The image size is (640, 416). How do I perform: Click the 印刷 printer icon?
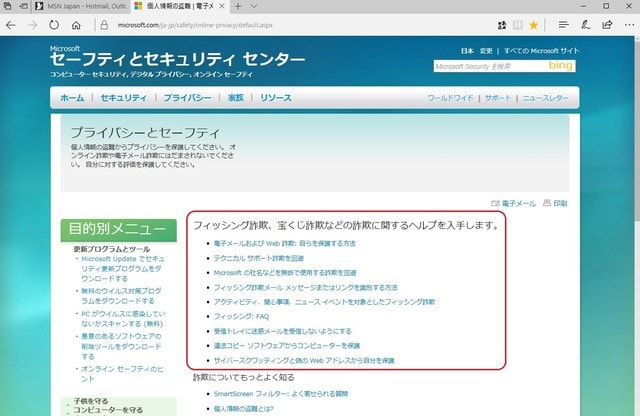(x=547, y=203)
